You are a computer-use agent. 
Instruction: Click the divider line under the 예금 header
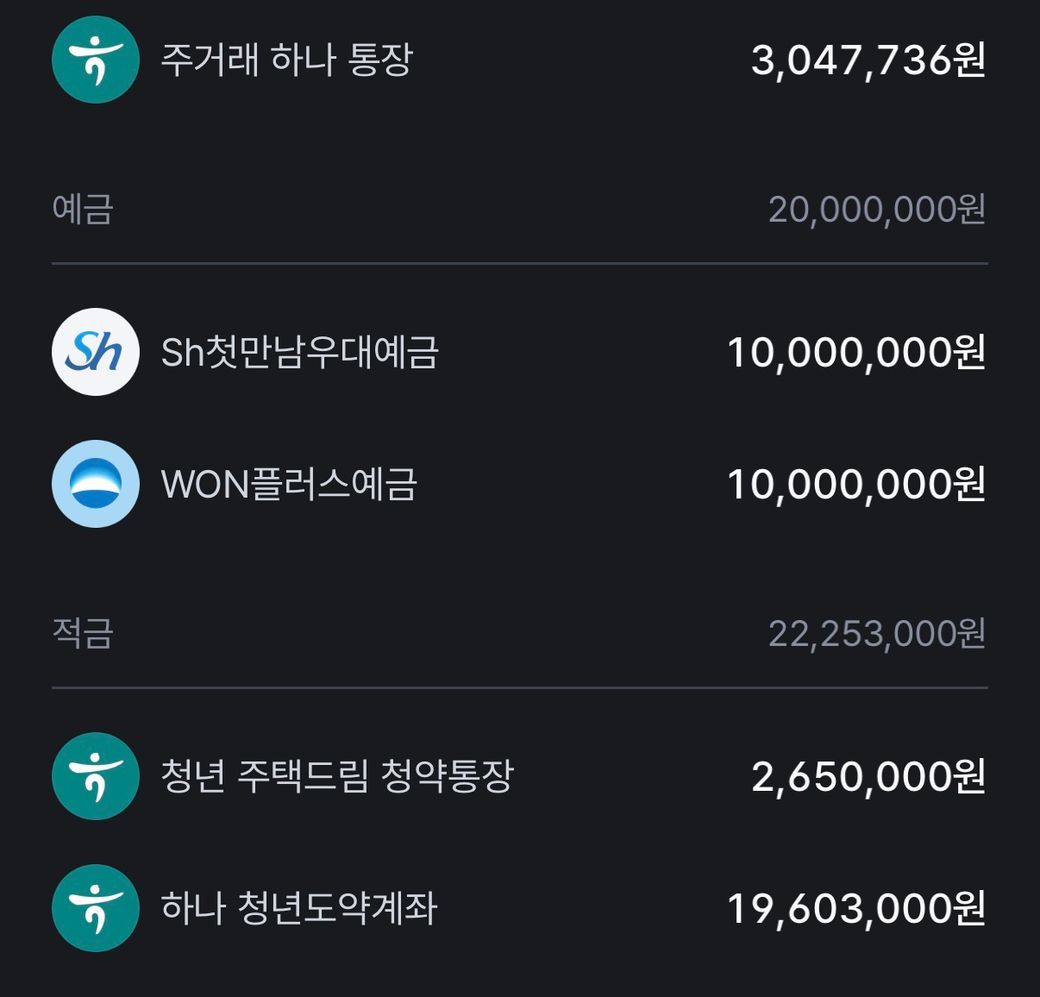520,264
